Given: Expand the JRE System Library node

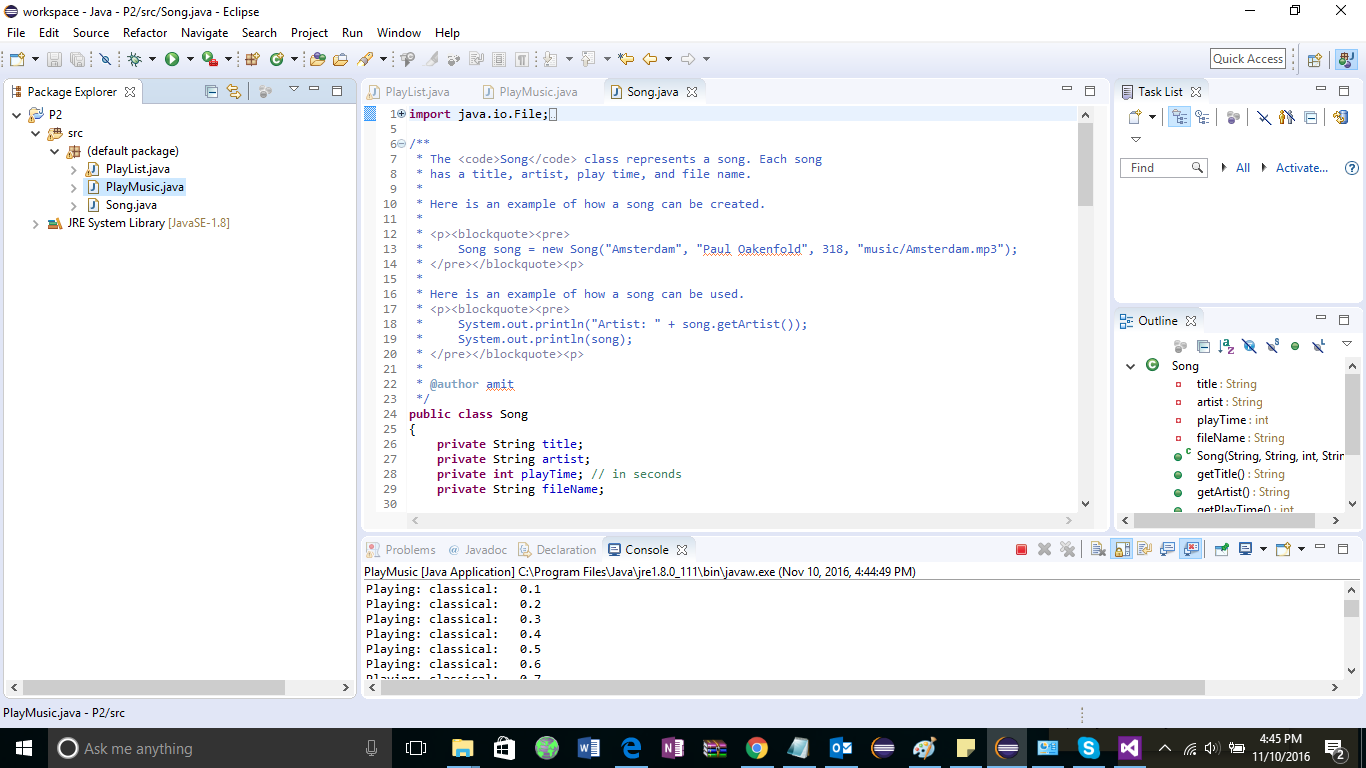Looking at the screenshot, I should click(36, 223).
